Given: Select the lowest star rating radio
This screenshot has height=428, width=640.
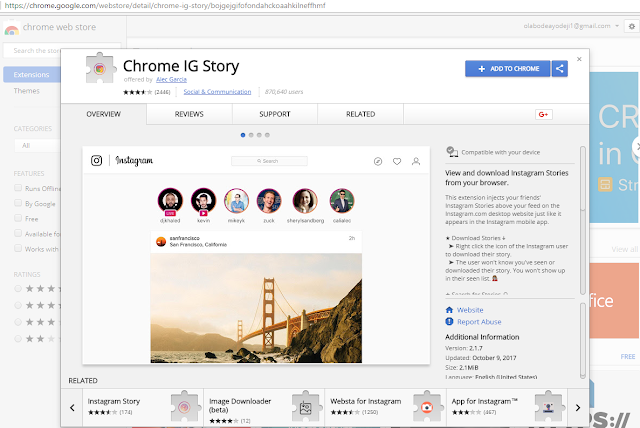Looking at the screenshot, I should [x=18, y=339].
